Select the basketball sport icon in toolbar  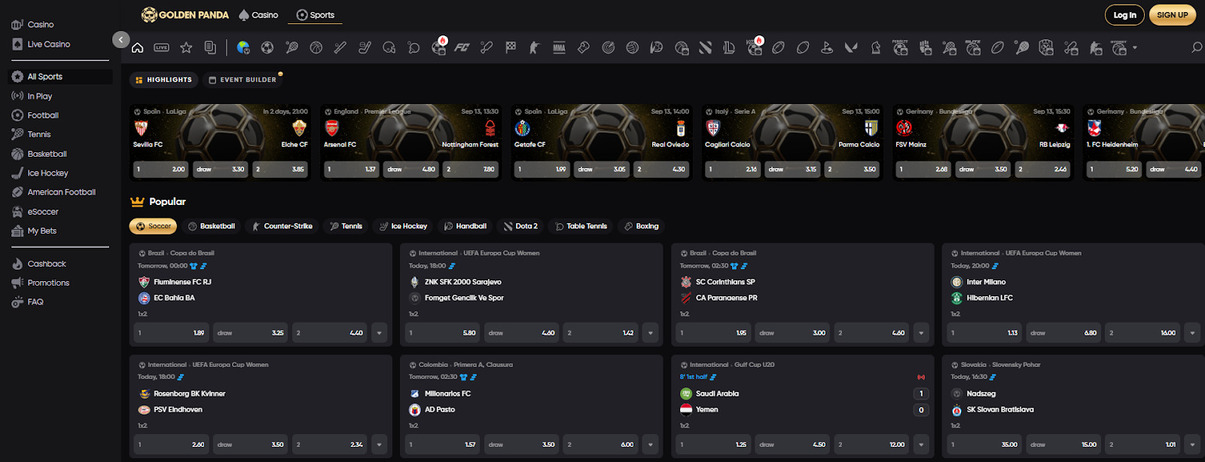click(316, 47)
